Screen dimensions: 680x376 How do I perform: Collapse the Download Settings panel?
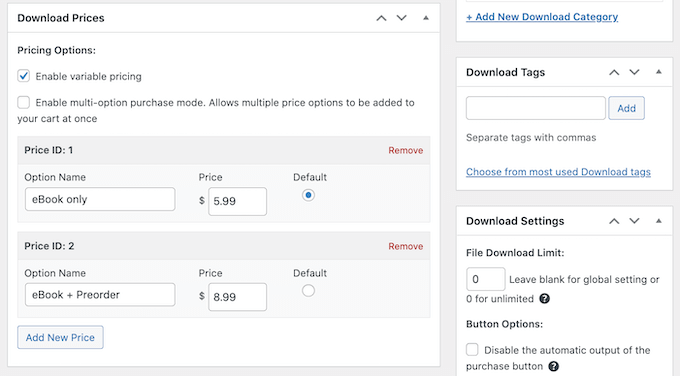[659, 221]
